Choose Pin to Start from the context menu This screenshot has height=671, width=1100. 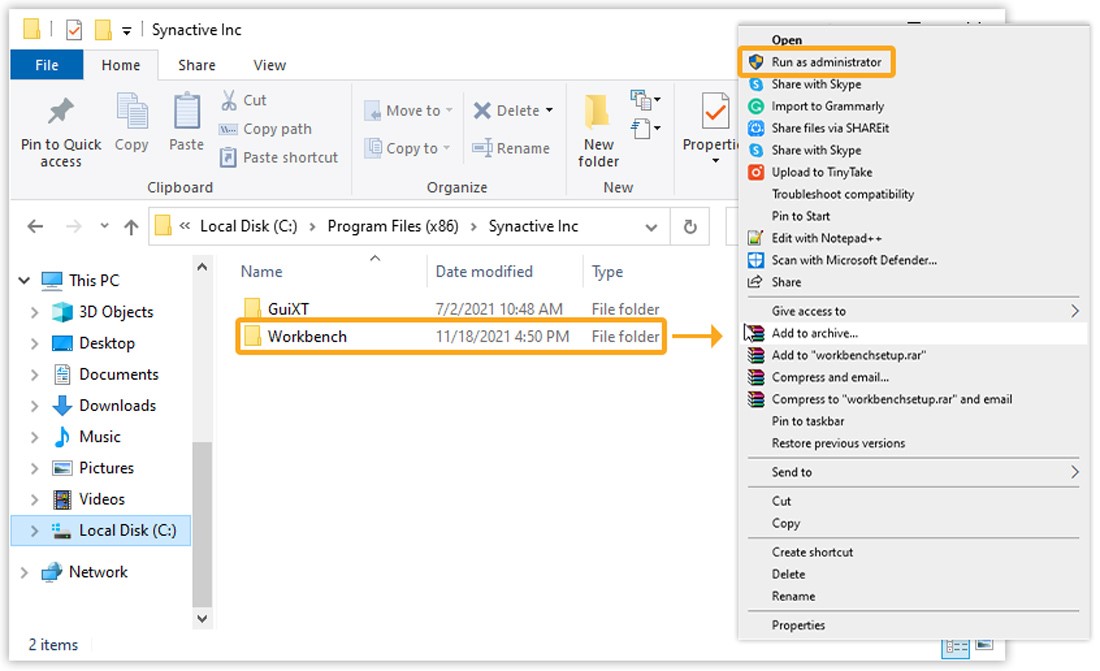click(800, 216)
